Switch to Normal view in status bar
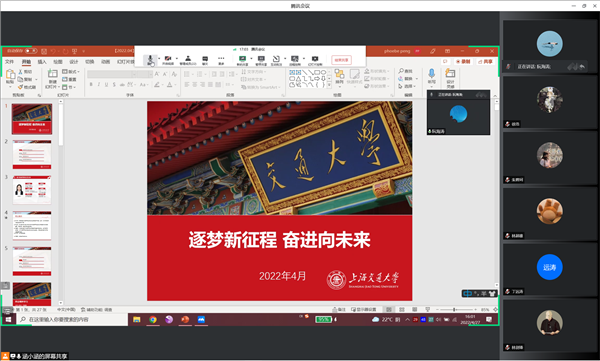 coord(389,309)
